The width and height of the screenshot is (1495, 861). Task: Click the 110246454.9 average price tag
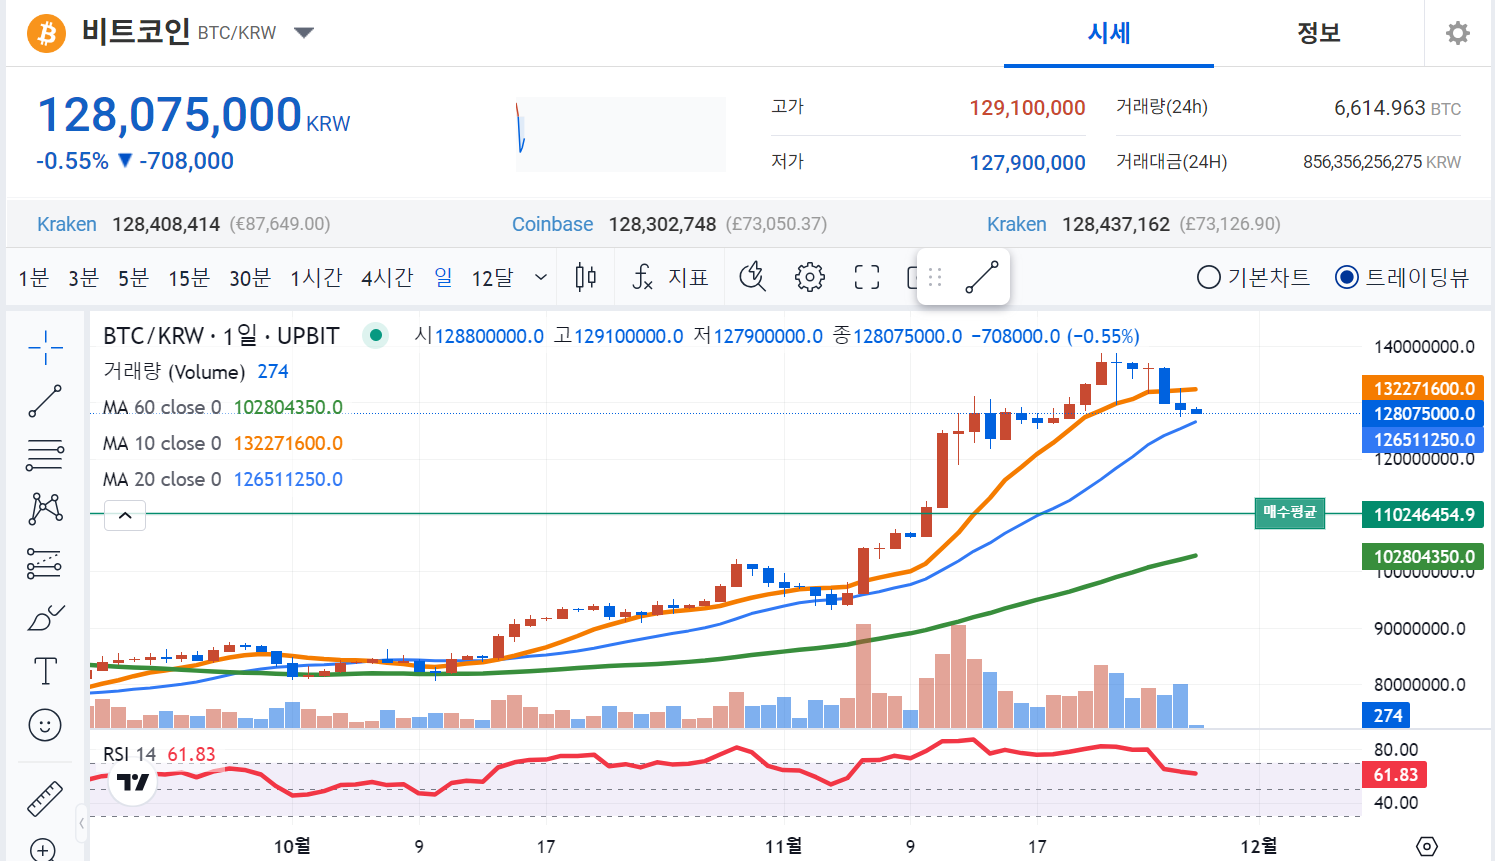coord(1424,515)
